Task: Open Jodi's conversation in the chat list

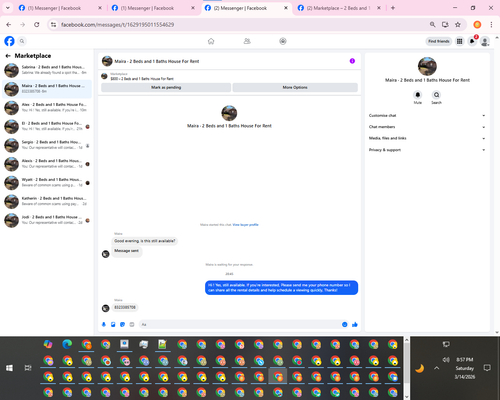Action: [47, 220]
